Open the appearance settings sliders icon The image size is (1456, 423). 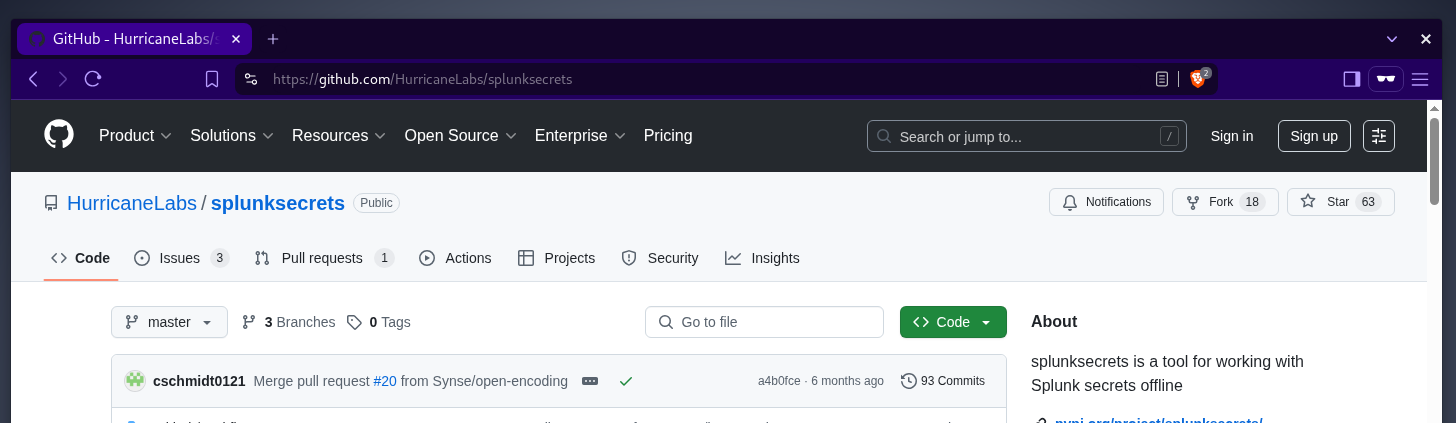point(1379,136)
